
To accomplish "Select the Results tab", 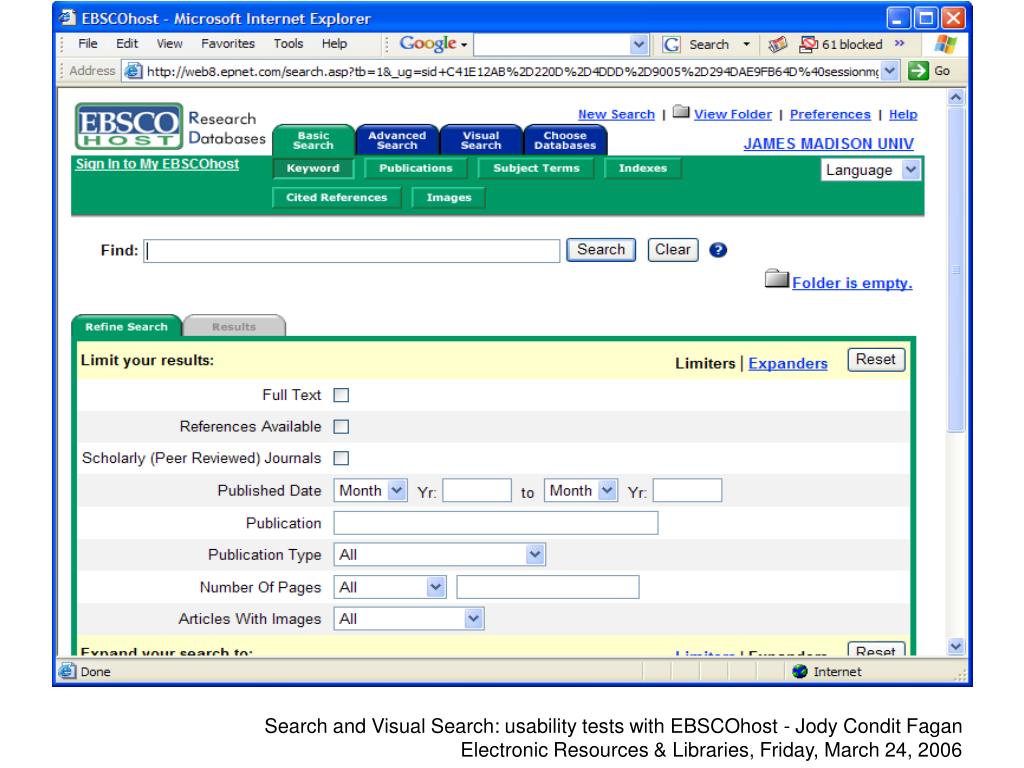I will pyautogui.click(x=234, y=326).
